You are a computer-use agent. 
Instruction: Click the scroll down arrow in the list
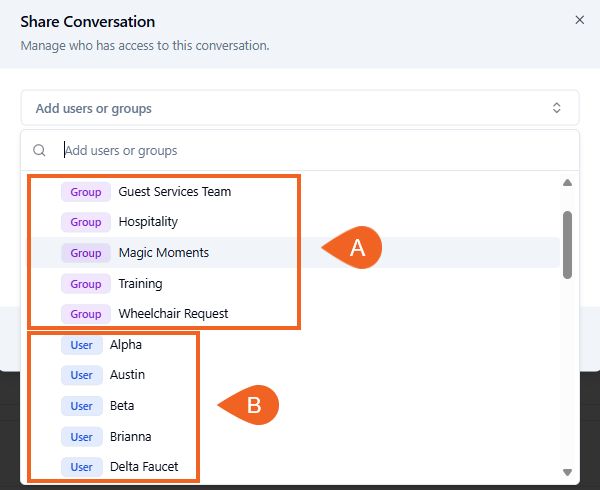point(567,472)
